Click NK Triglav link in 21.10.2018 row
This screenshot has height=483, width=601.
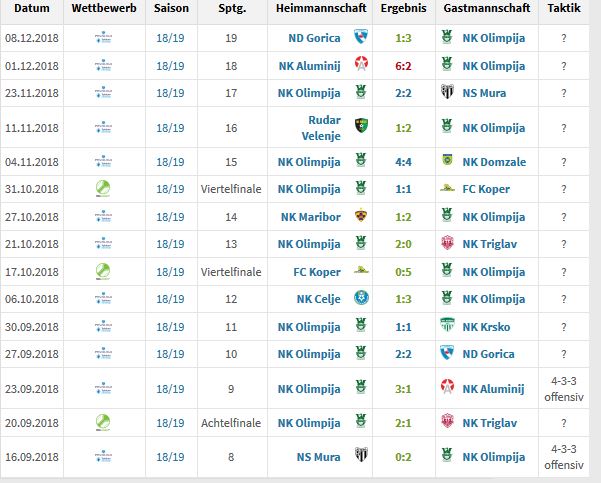[x=489, y=244]
